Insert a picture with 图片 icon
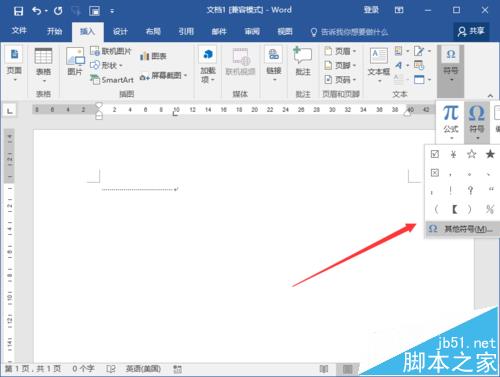 [75, 62]
